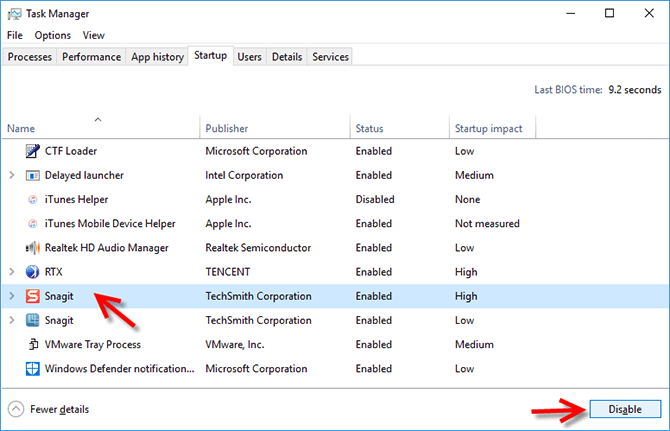Click the 9.2 seconds BIOS time value
The width and height of the screenshot is (670, 431).
tap(635, 90)
